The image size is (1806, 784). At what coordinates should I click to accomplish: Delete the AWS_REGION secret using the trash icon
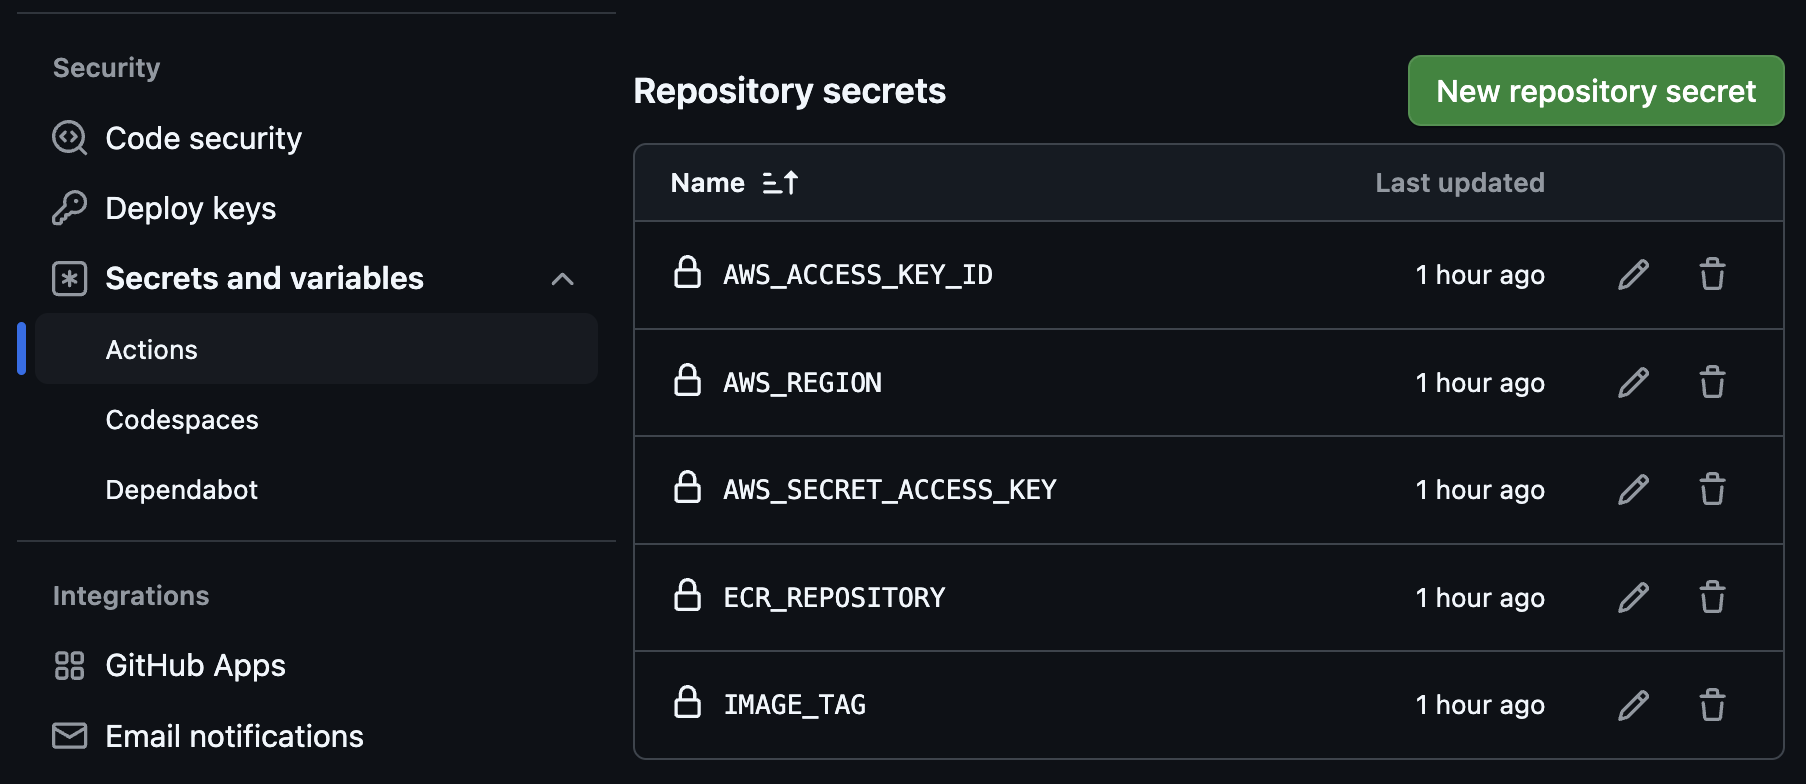[x=1712, y=382]
